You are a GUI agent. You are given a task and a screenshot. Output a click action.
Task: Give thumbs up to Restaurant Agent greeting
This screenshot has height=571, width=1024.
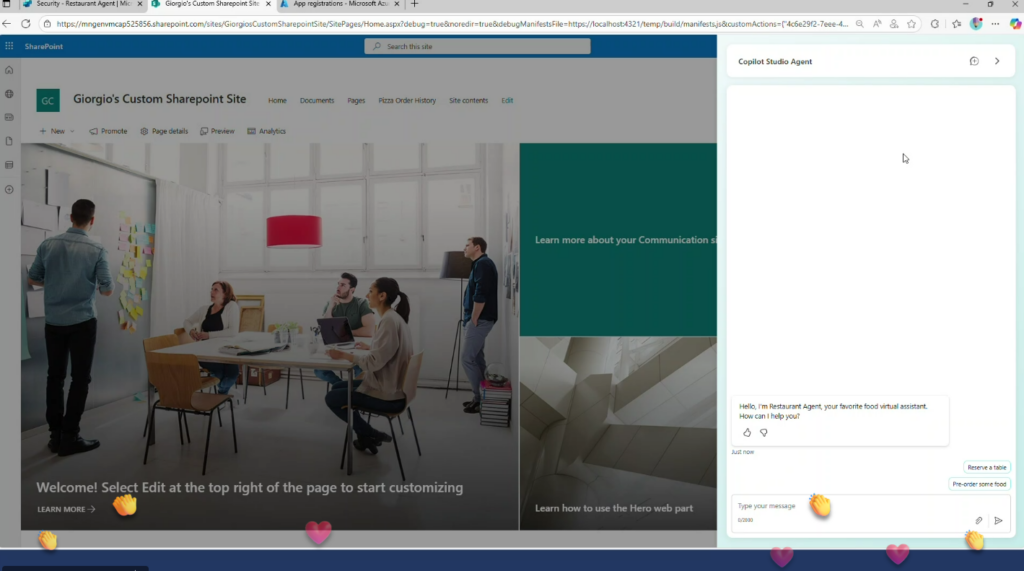[746, 432]
